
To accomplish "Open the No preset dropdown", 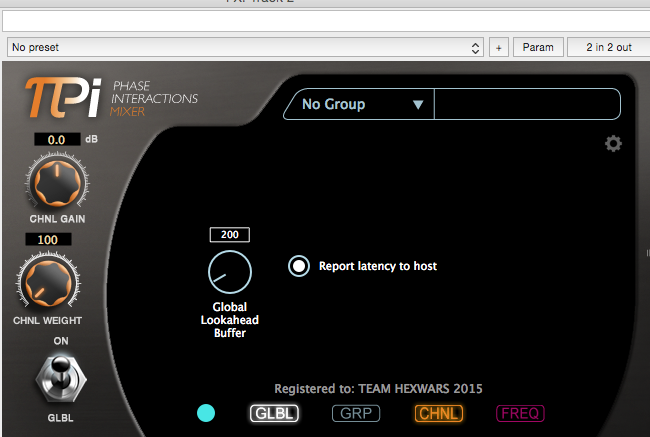I will coord(245,47).
